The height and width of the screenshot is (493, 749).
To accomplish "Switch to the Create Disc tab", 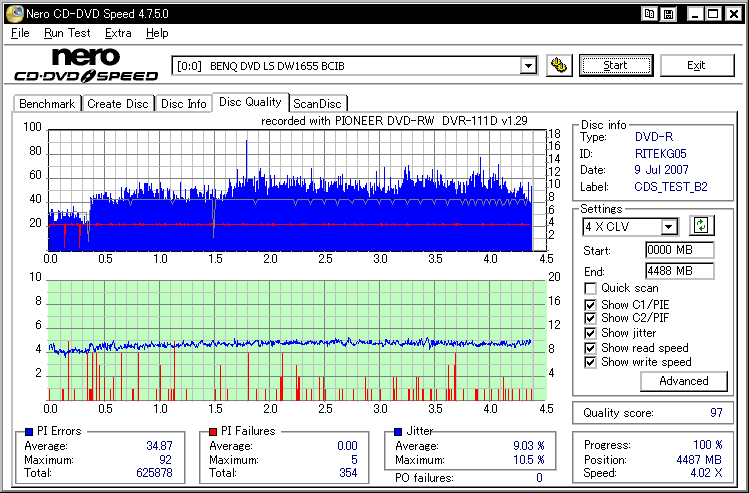I will click(x=118, y=104).
